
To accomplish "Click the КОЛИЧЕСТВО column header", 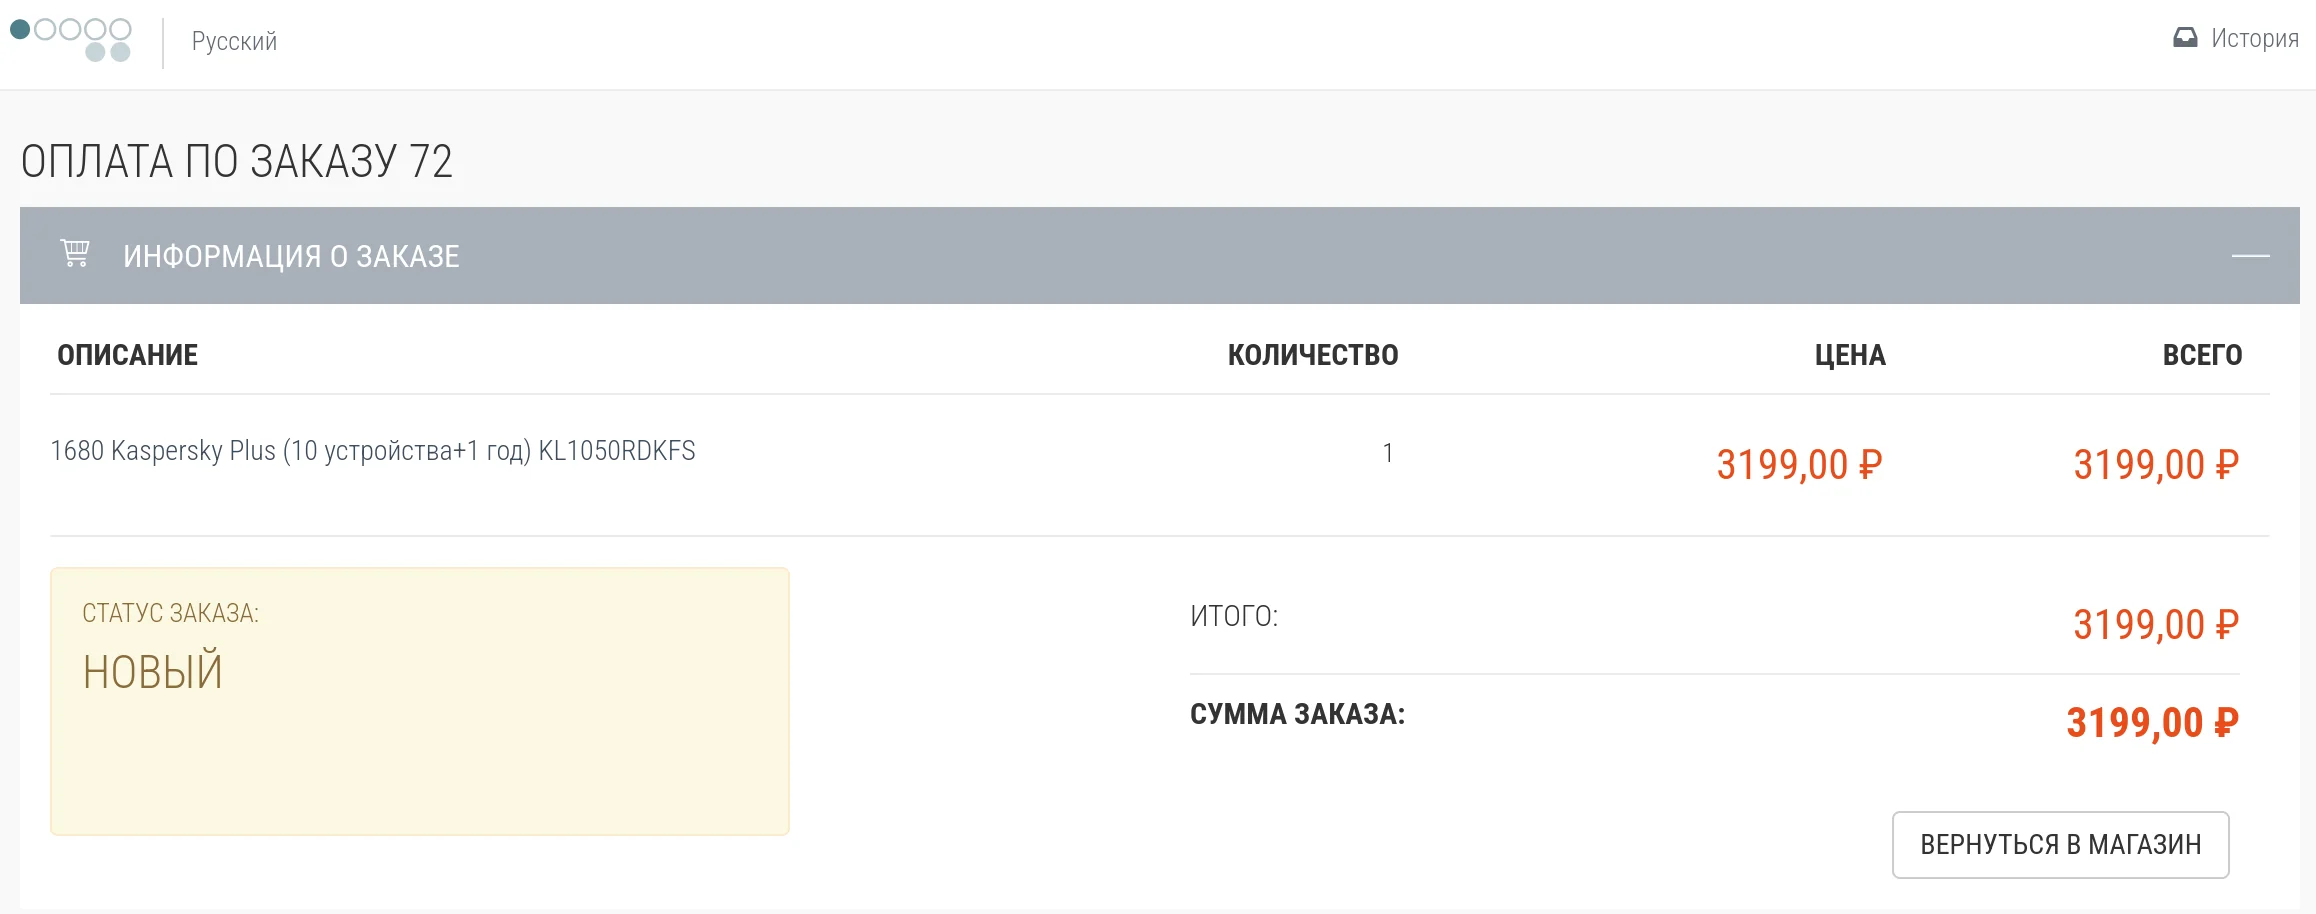I will click(x=1312, y=355).
